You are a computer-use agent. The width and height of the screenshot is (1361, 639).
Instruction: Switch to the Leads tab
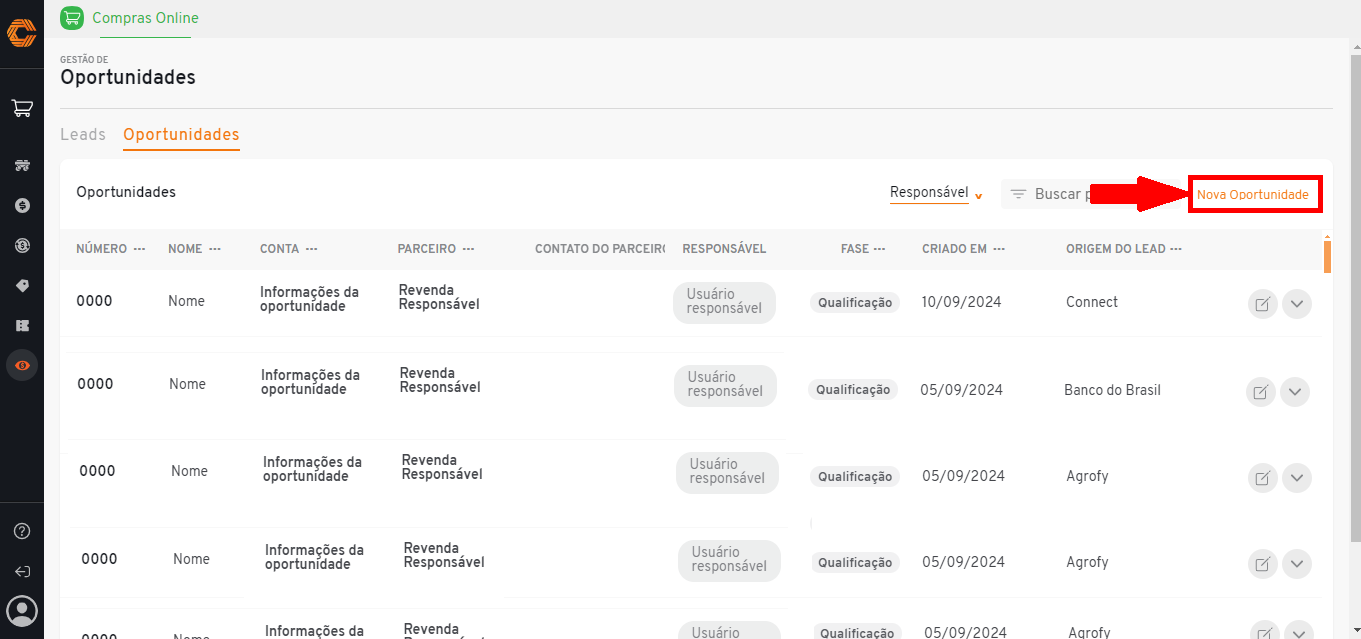click(x=83, y=134)
